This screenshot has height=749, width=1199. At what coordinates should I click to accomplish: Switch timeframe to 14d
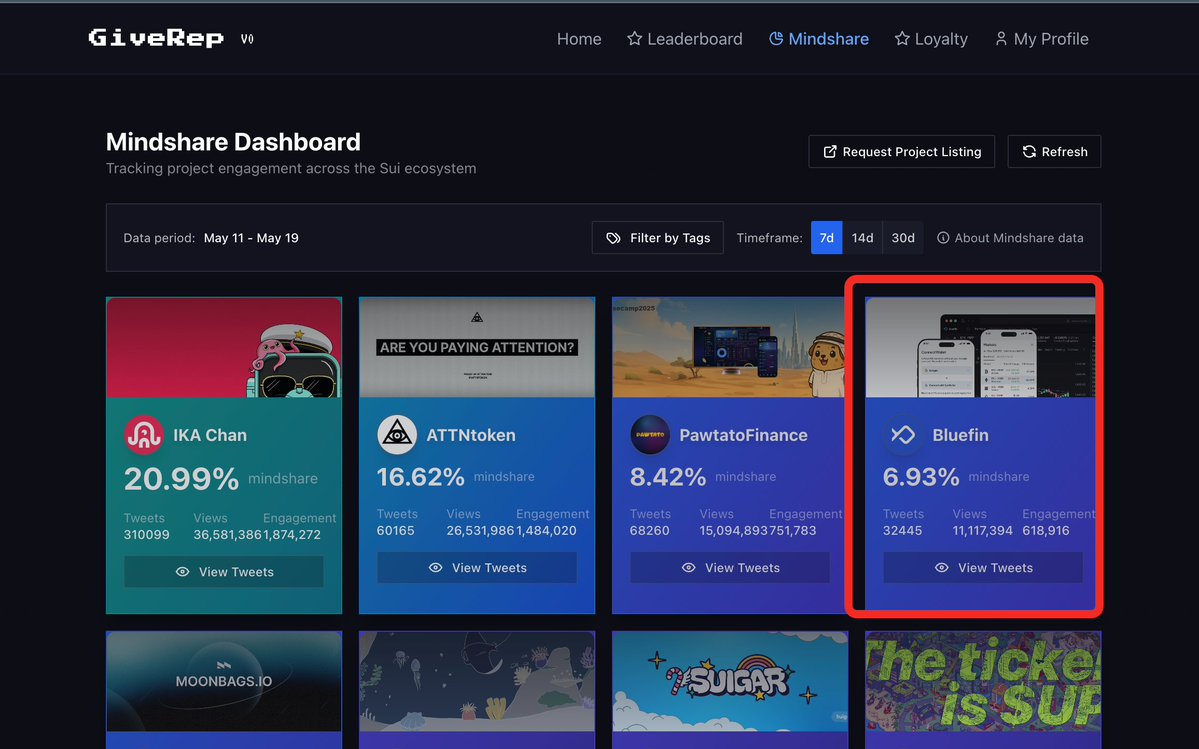coord(863,238)
